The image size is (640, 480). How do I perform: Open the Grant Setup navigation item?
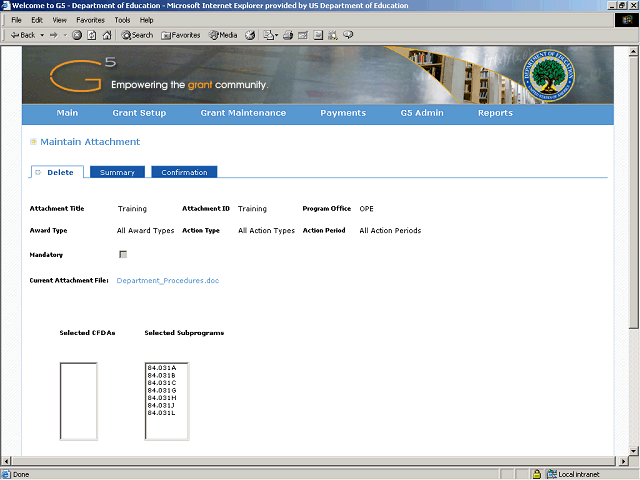pos(139,113)
